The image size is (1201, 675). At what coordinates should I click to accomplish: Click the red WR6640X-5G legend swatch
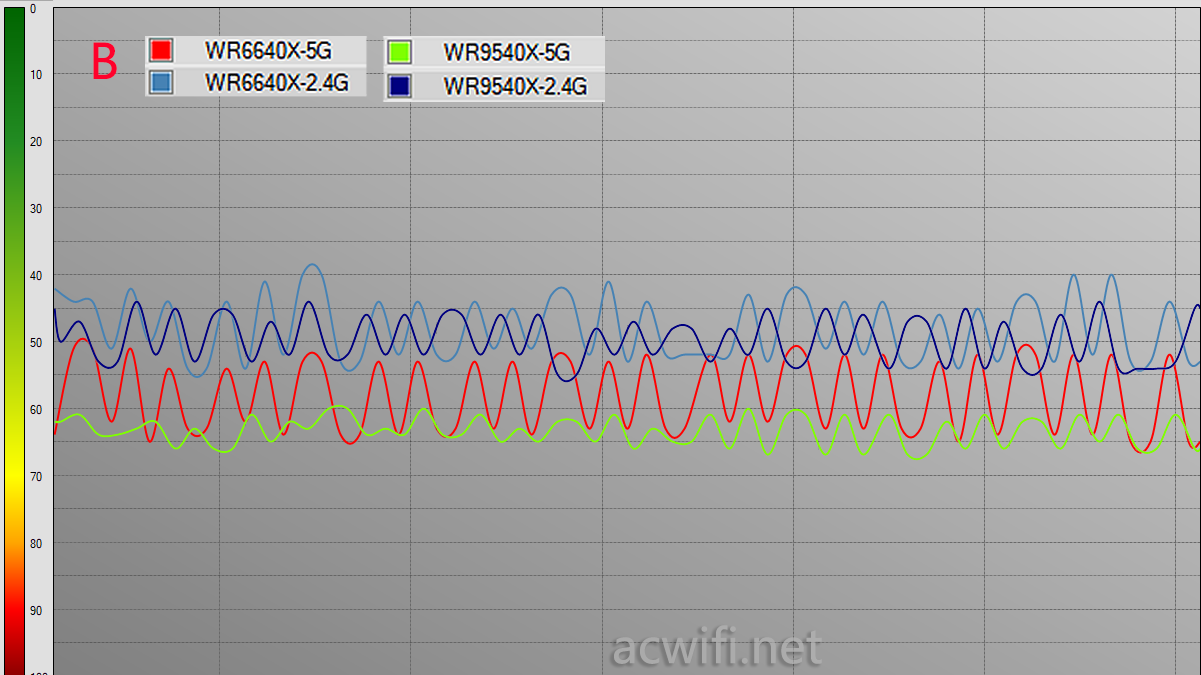point(161,50)
